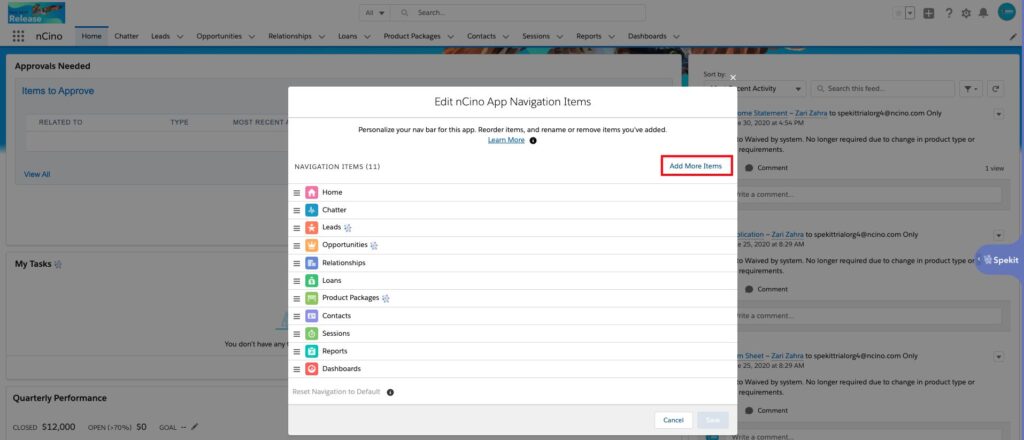This screenshot has height=440, width=1024.
Task: Open the search scope All dropdown
Action: point(375,12)
